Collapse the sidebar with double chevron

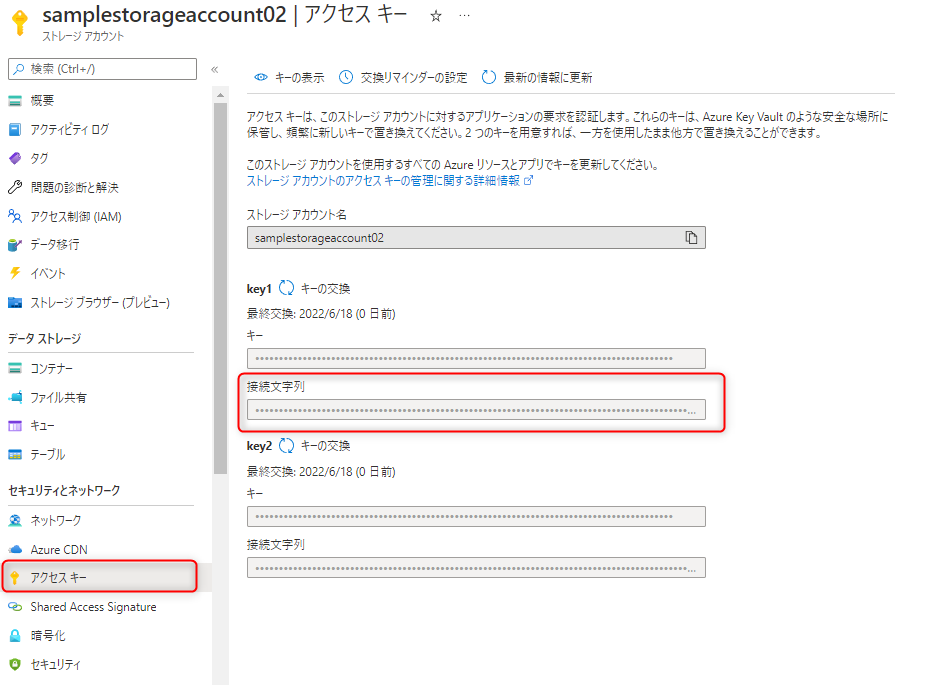214,69
